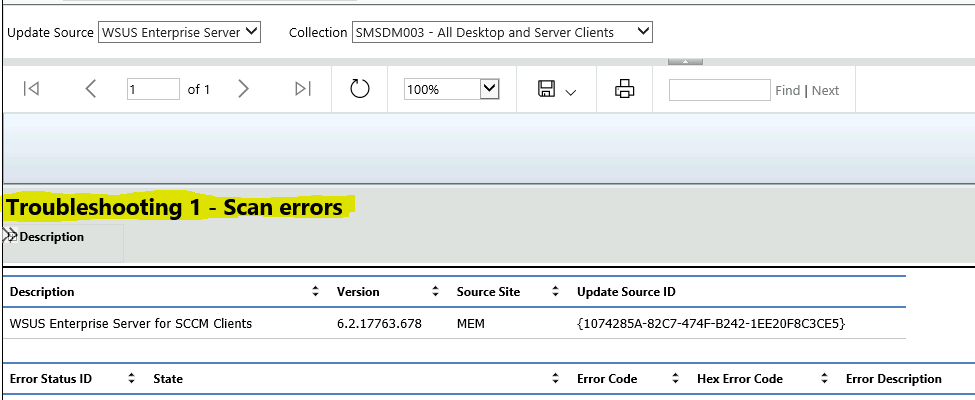This screenshot has width=975, height=400.
Task: Click 'WSUS Enterprise Server for SCCM Clients' cell
Action: click(131, 324)
